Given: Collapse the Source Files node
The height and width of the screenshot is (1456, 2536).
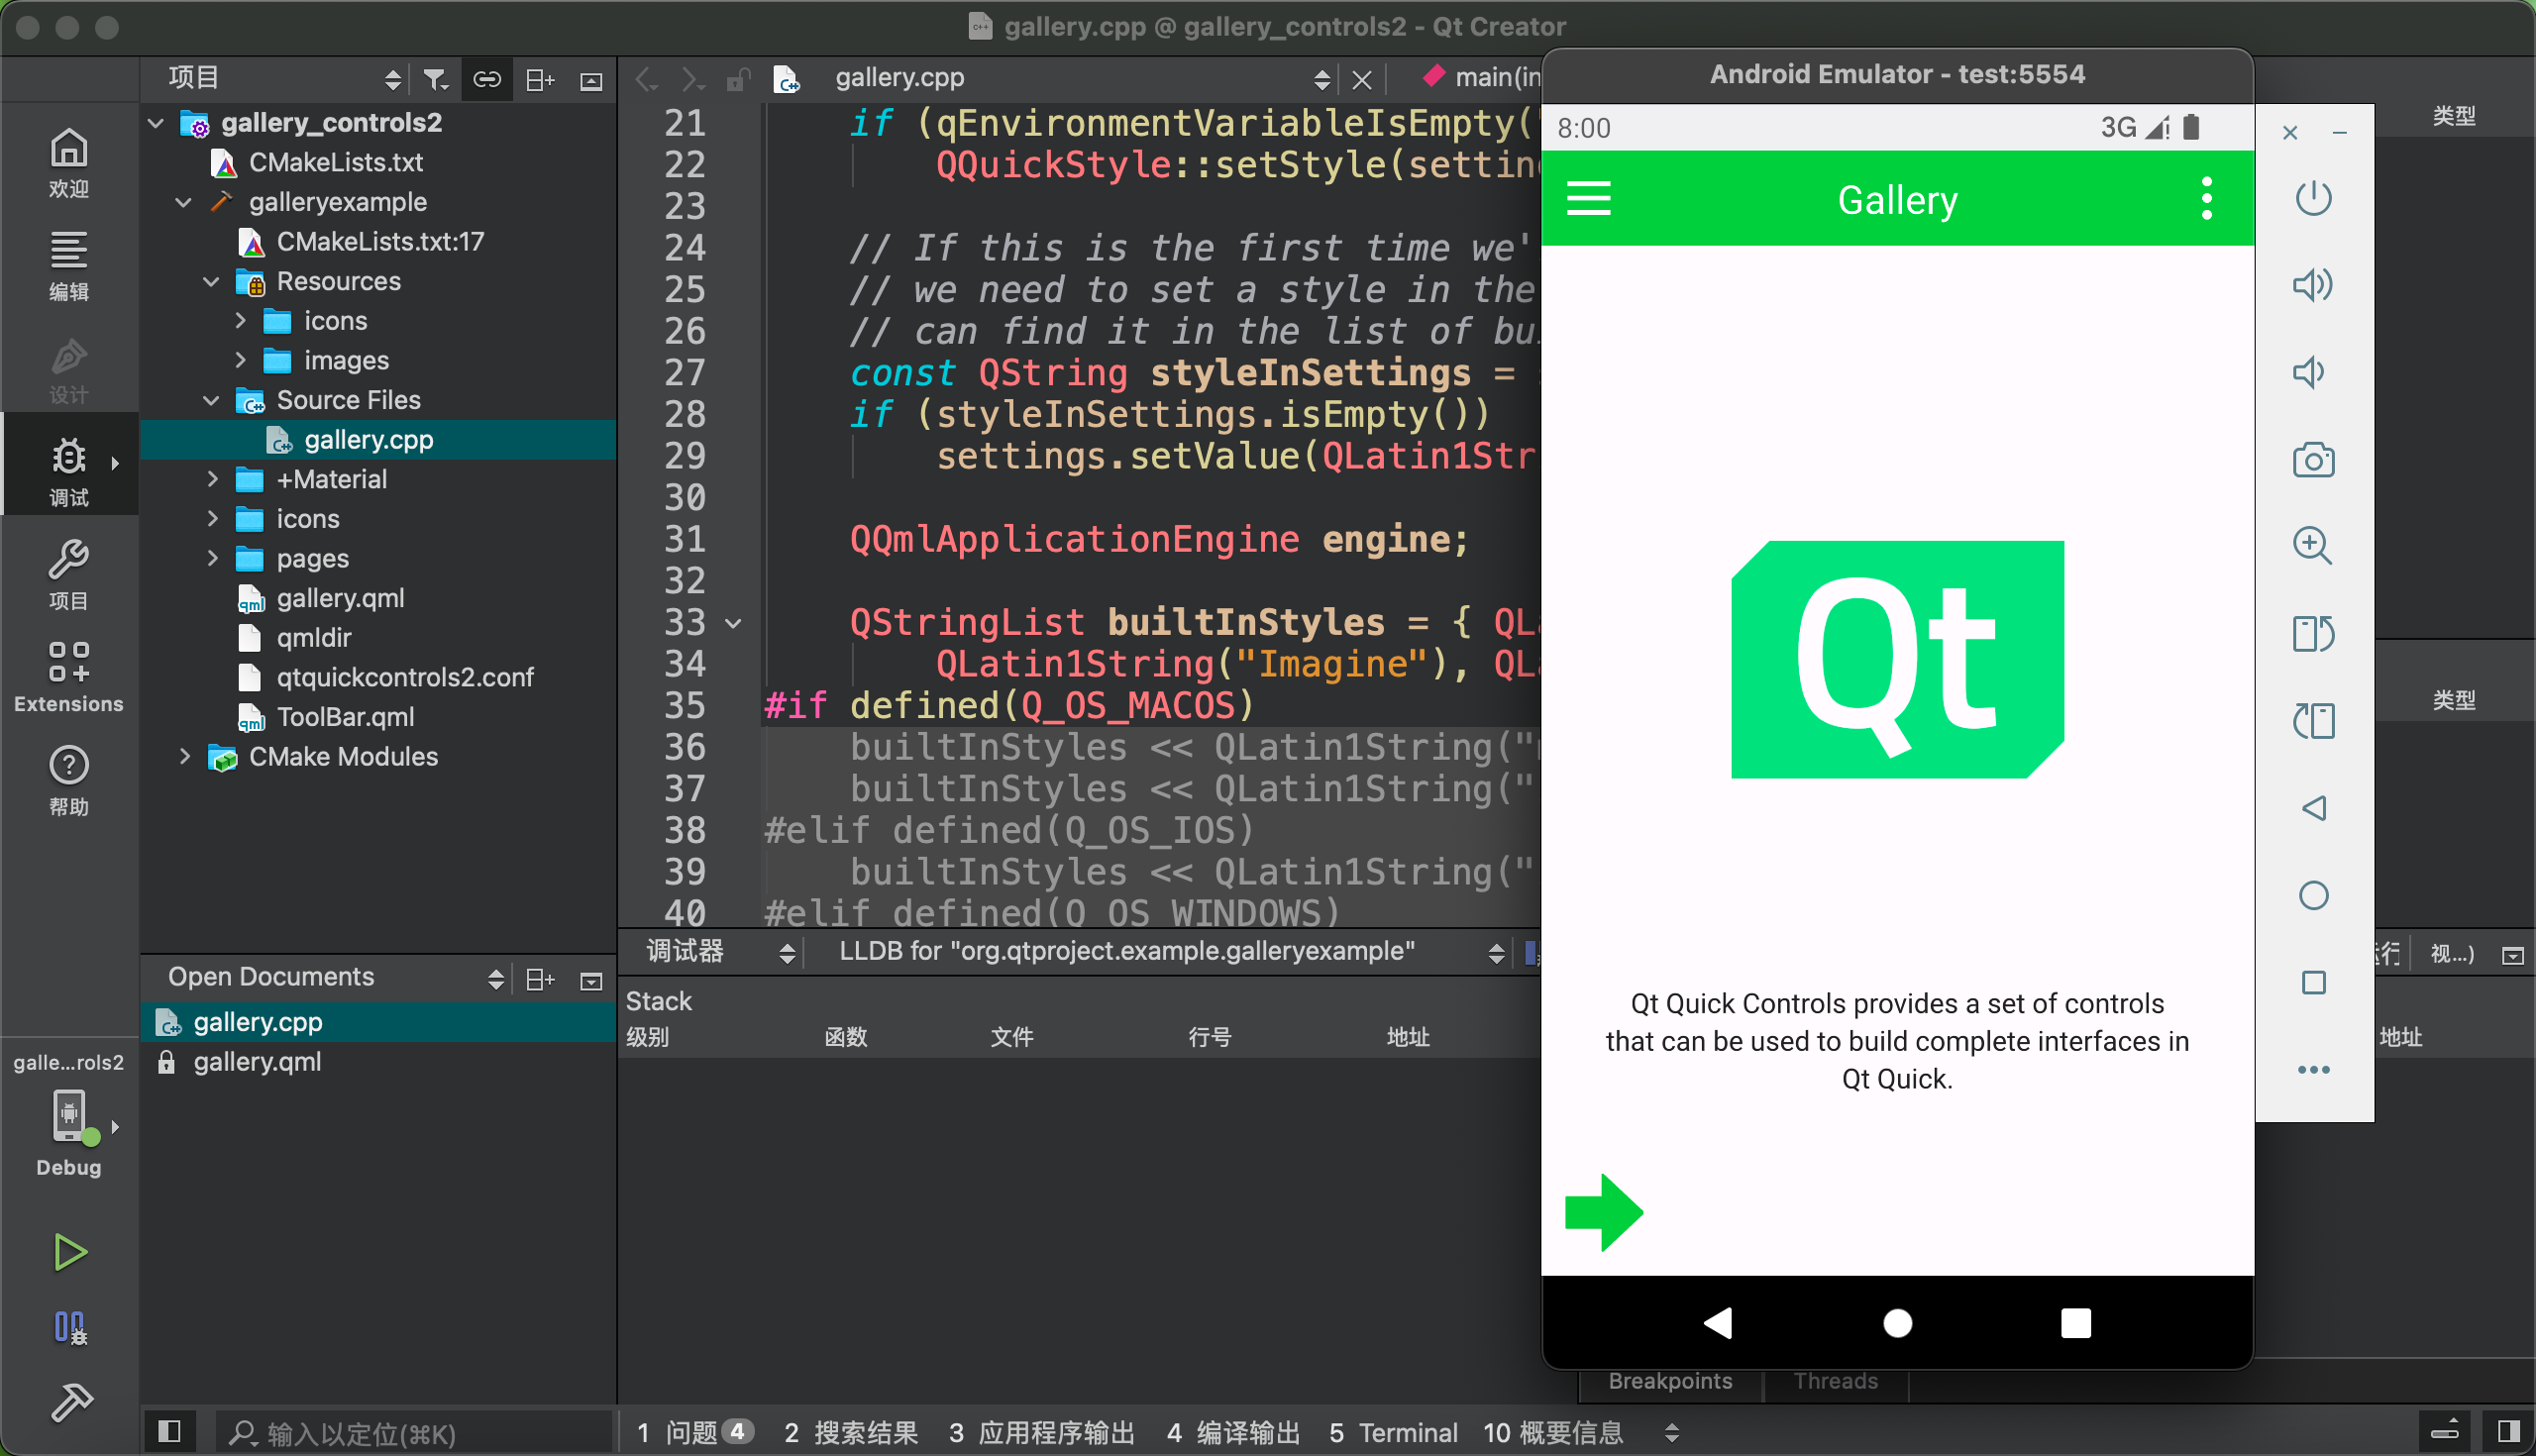Looking at the screenshot, I should pos(211,401).
